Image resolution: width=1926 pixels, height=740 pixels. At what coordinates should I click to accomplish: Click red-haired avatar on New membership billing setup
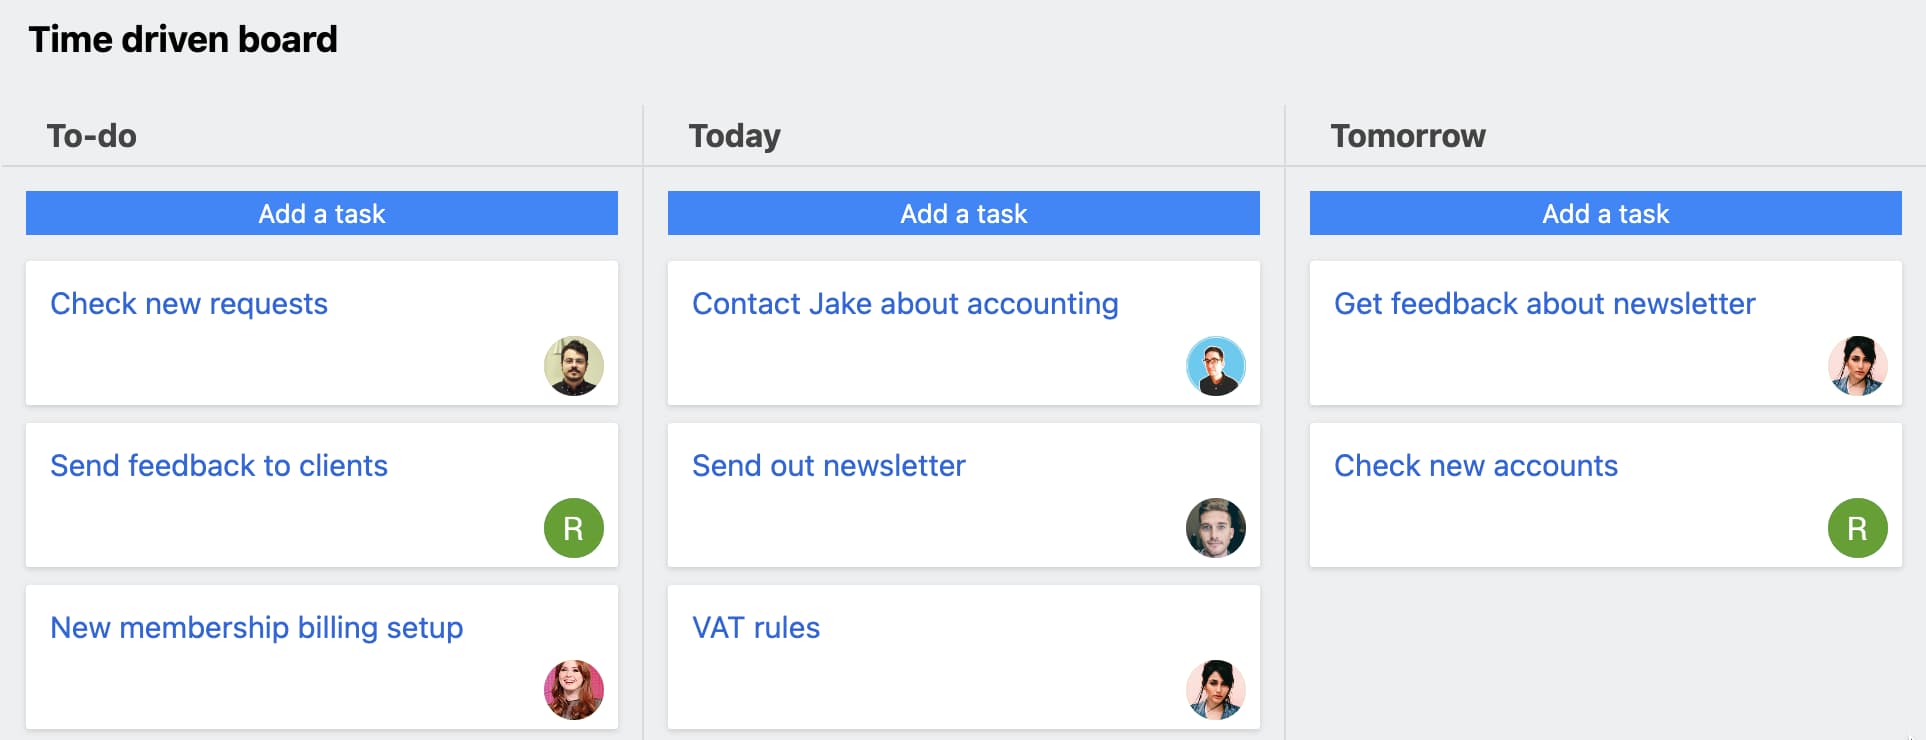(x=574, y=690)
